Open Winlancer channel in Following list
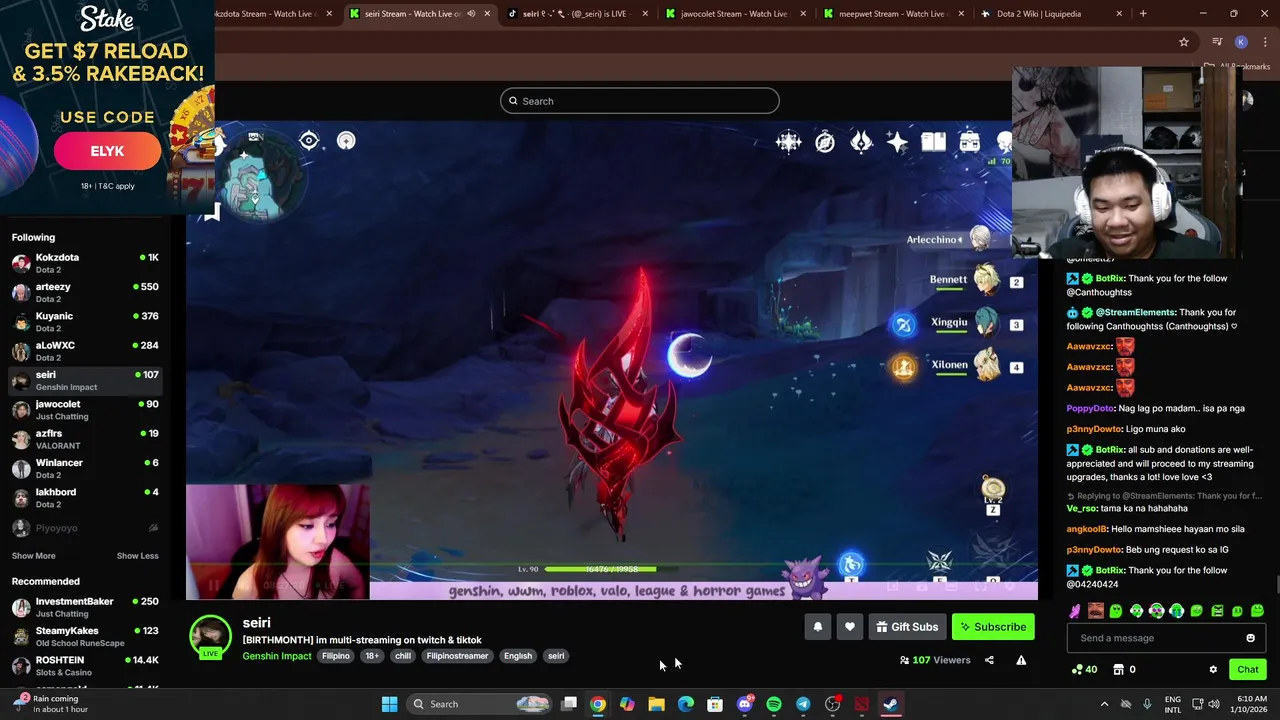This screenshot has width=1280, height=720. click(x=85, y=468)
